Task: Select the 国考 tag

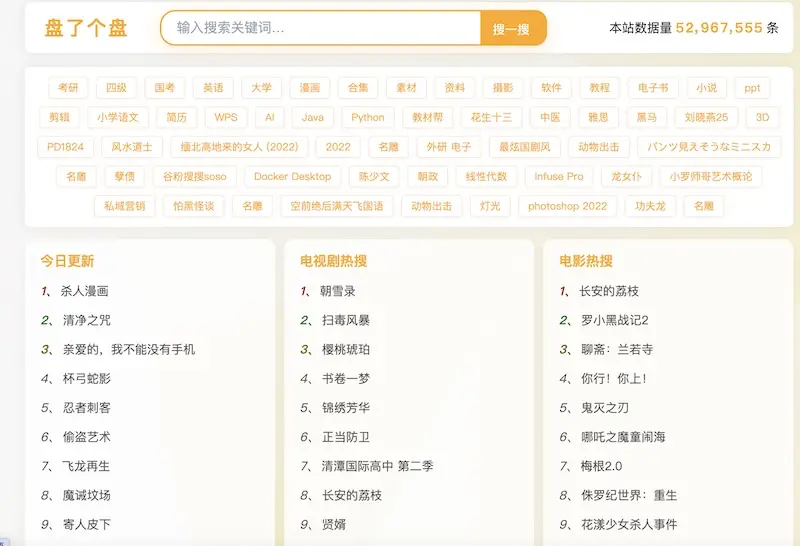Action: coord(165,88)
